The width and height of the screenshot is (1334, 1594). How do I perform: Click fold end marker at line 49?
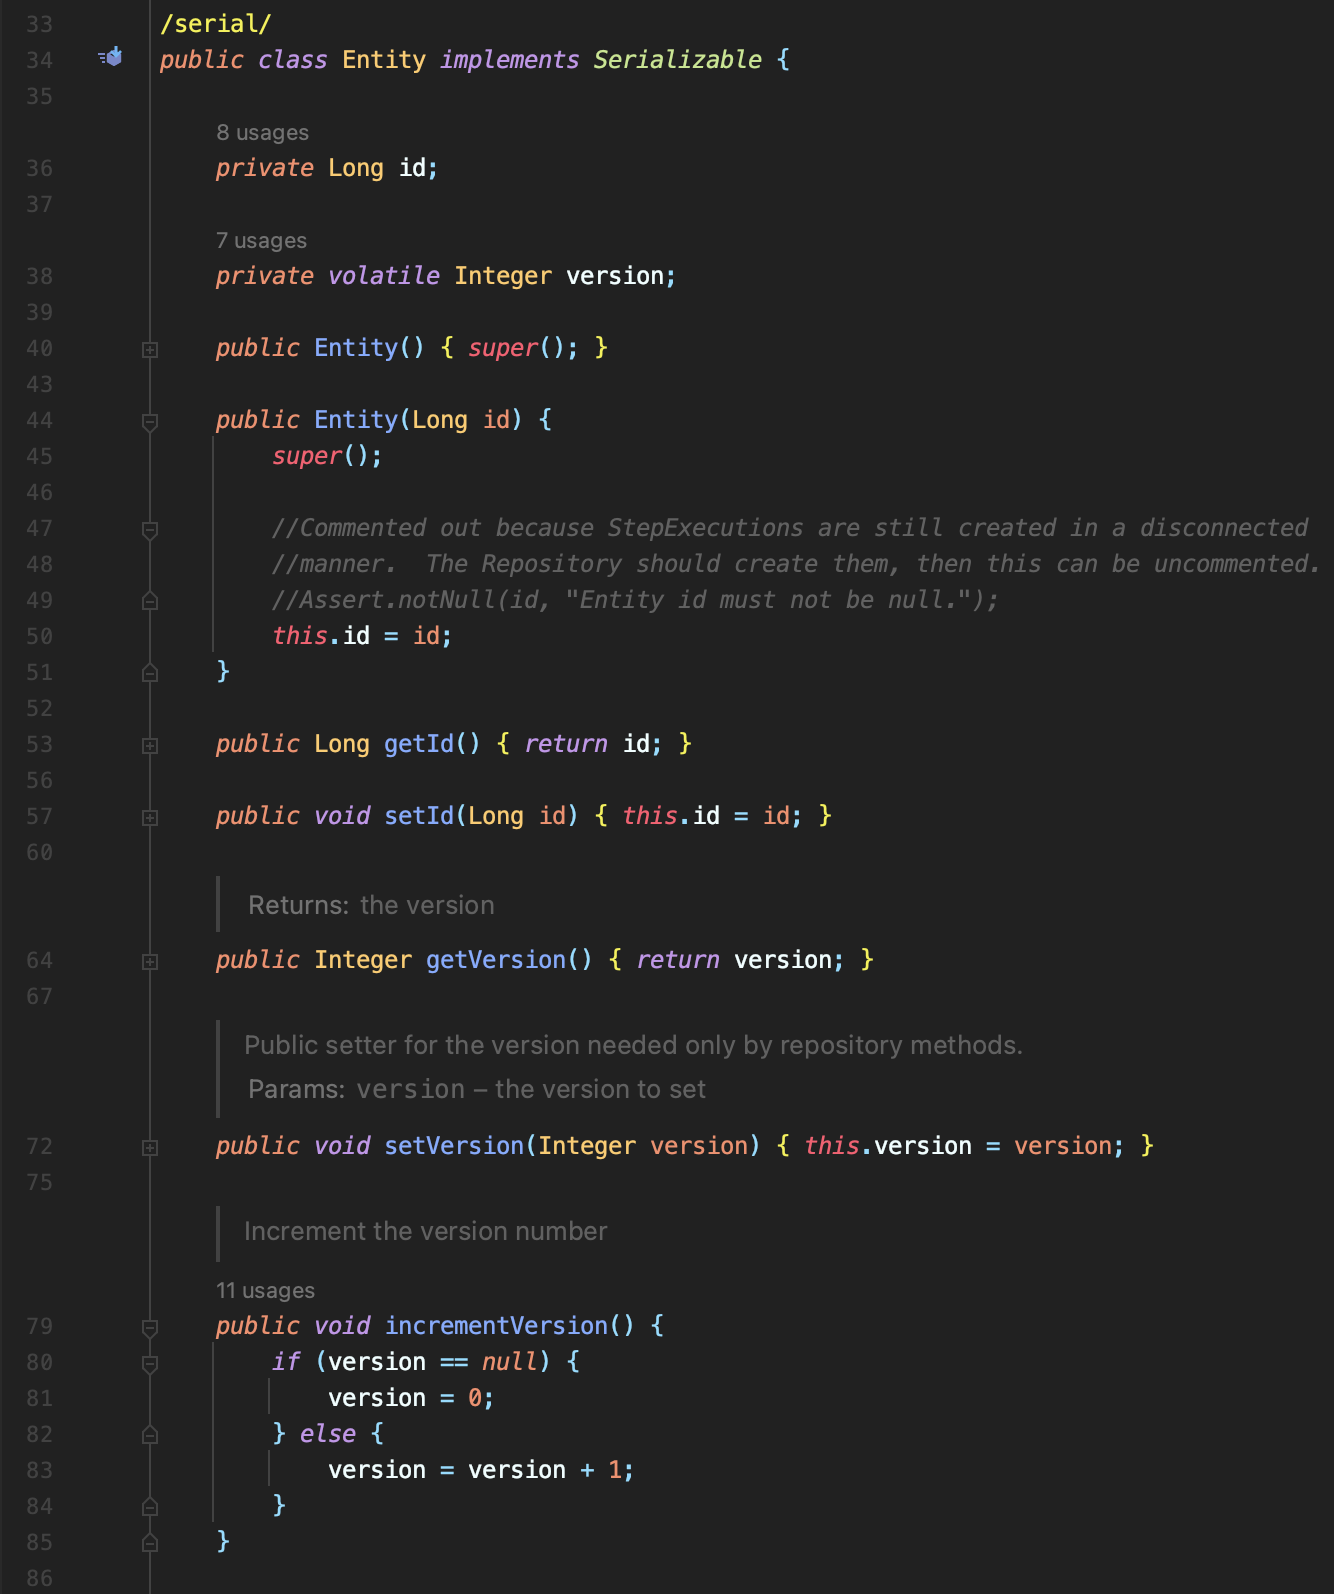pyautogui.click(x=150, y=600)
